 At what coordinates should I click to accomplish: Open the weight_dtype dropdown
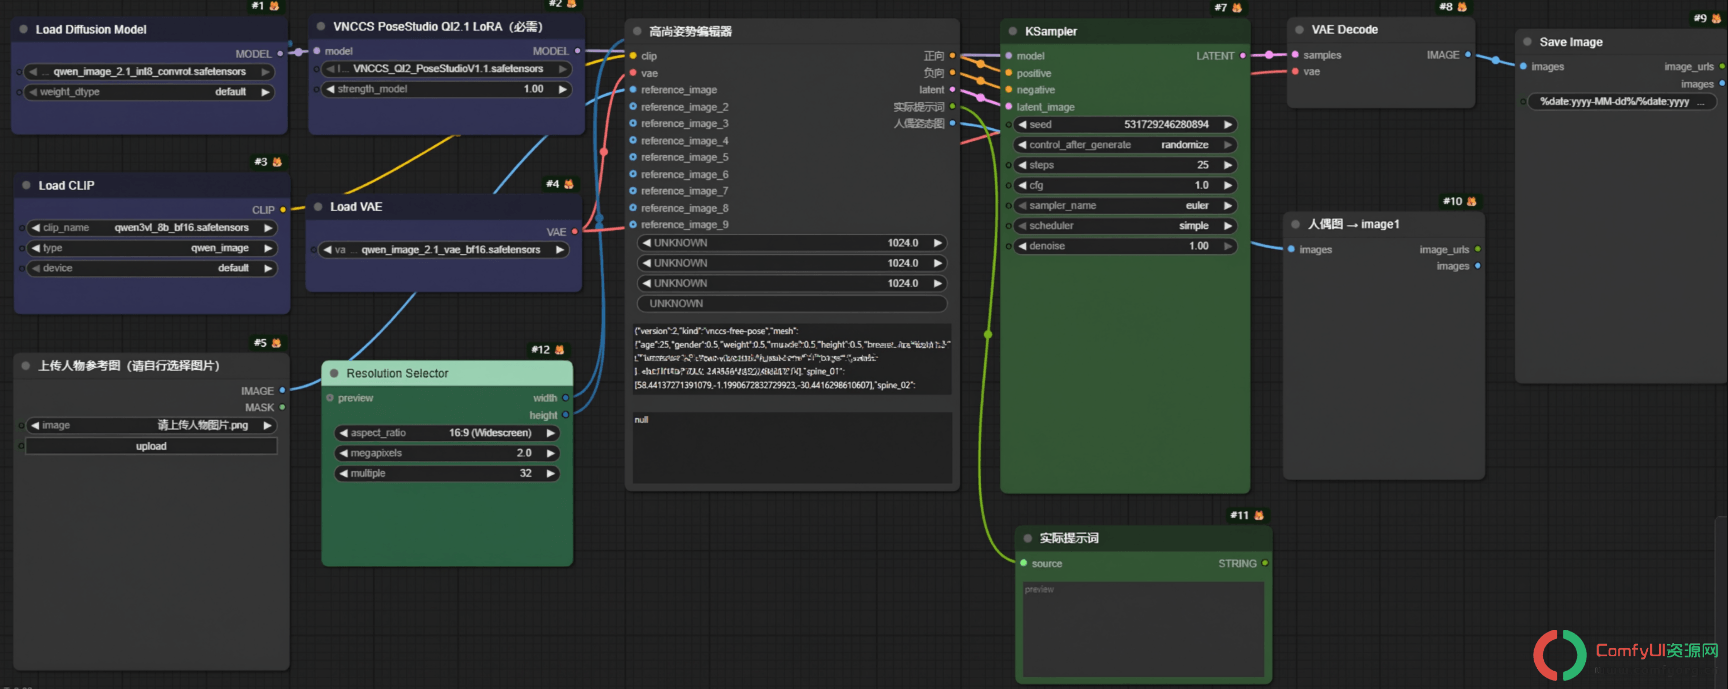(150, 92)
